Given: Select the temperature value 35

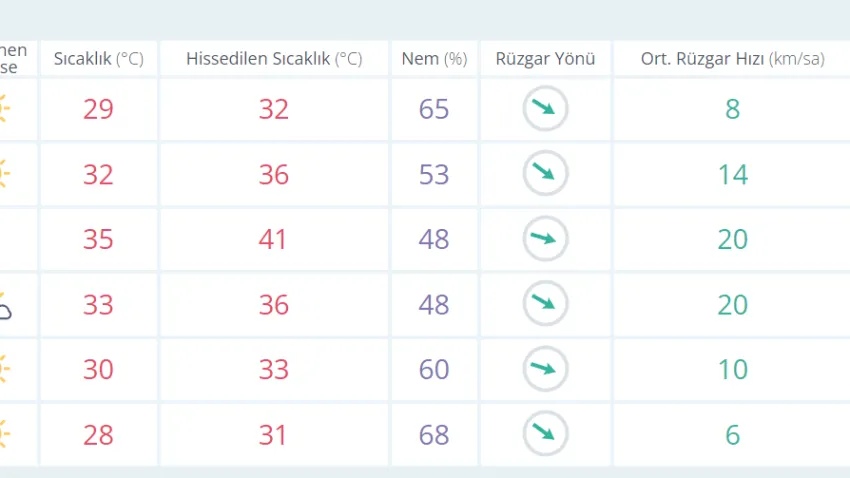Looking at the screenshot, I should point(98,239).
